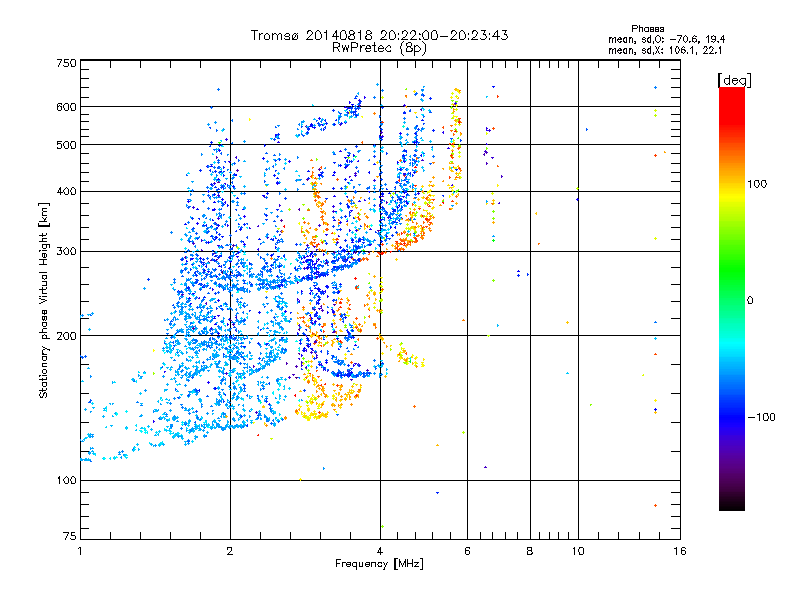Click the y-axis title 'Stationary phase Virtual Height [km]'

tap(44, 300)
